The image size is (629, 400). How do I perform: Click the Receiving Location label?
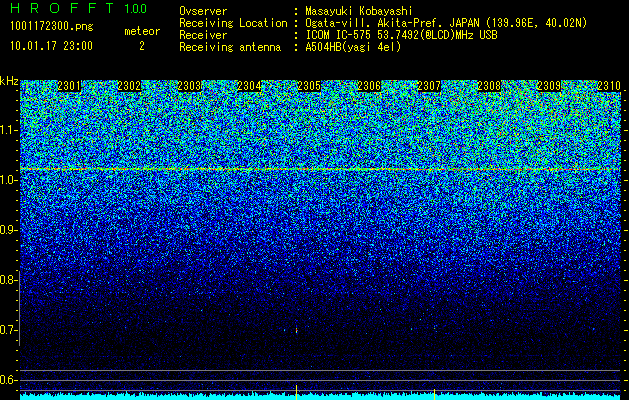click(x=233, y=23)
